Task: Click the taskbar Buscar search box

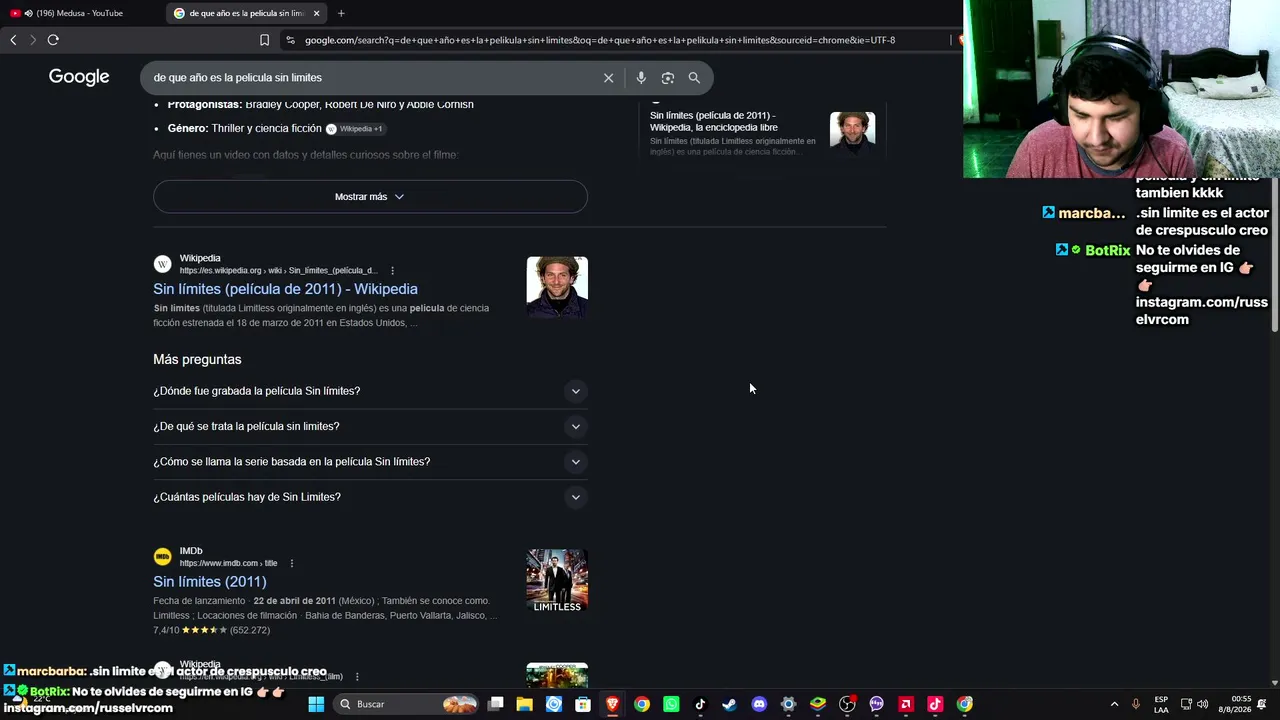Action: coord(407,704)
